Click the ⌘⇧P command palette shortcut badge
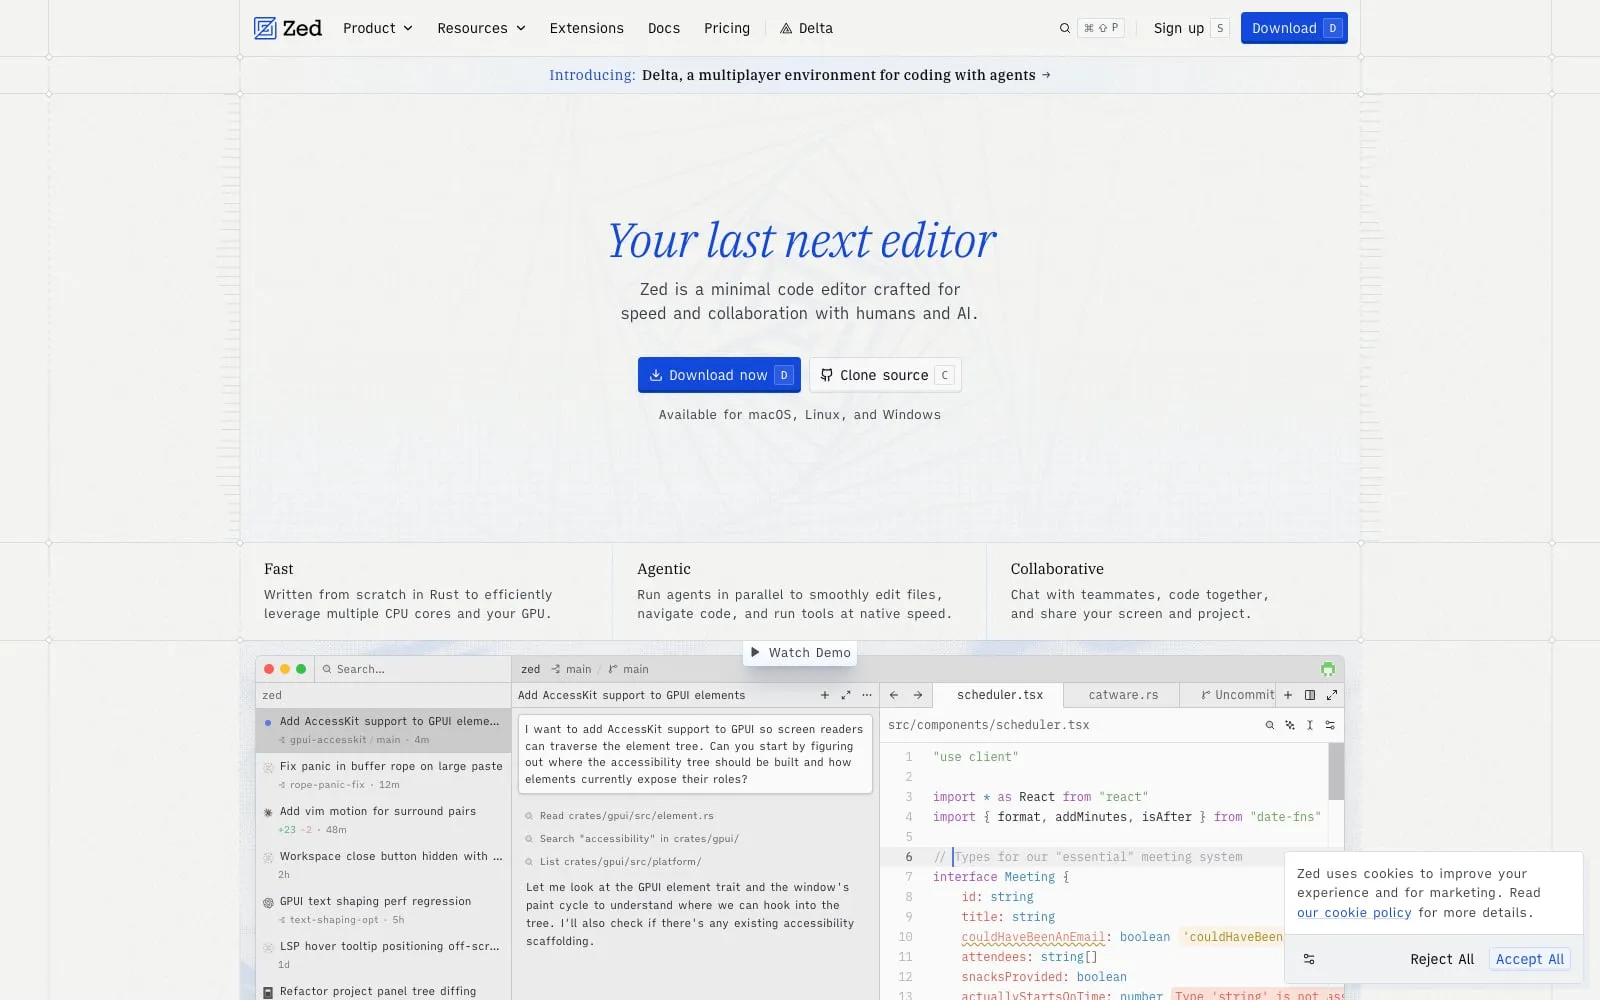This screenshot has width=1600, height=1000. click(1101, 28)
